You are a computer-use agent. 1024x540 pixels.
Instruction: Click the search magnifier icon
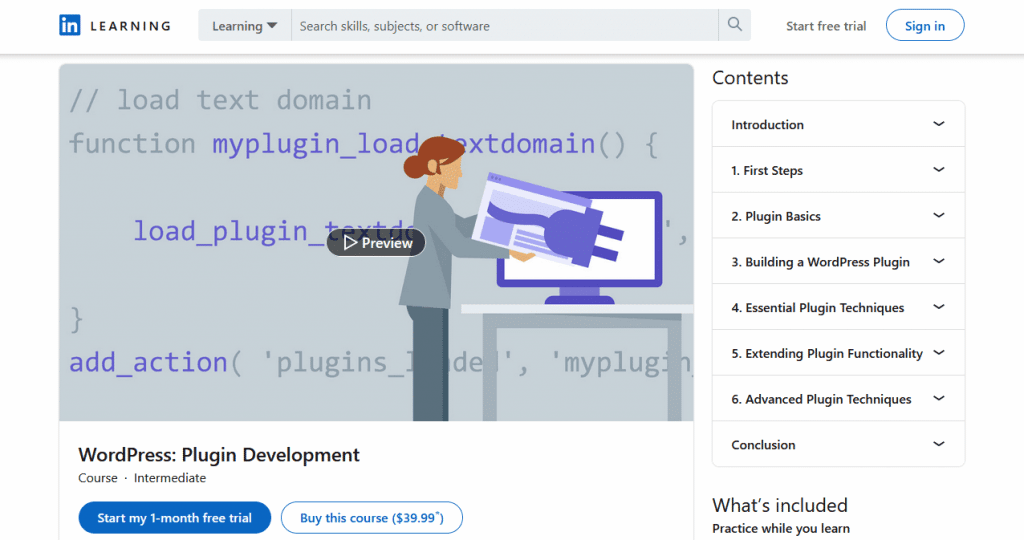735,25
